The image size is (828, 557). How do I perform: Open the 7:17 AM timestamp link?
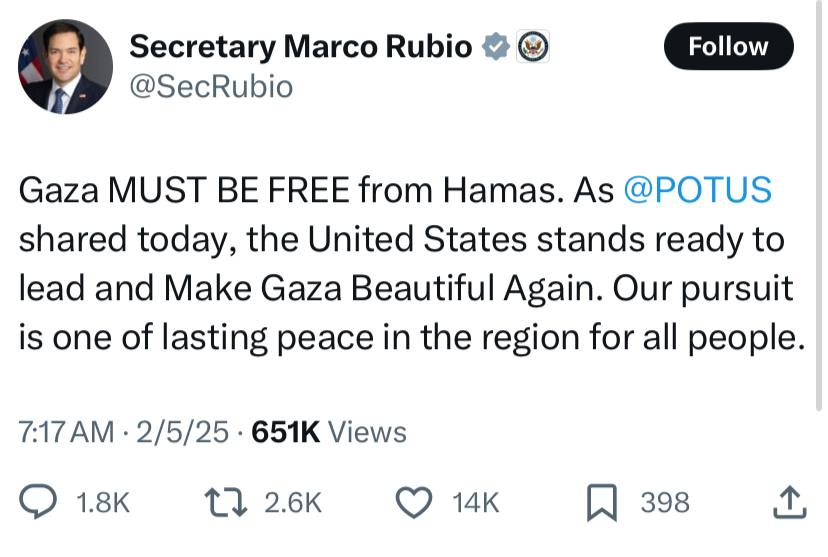(x=66, y=432)
